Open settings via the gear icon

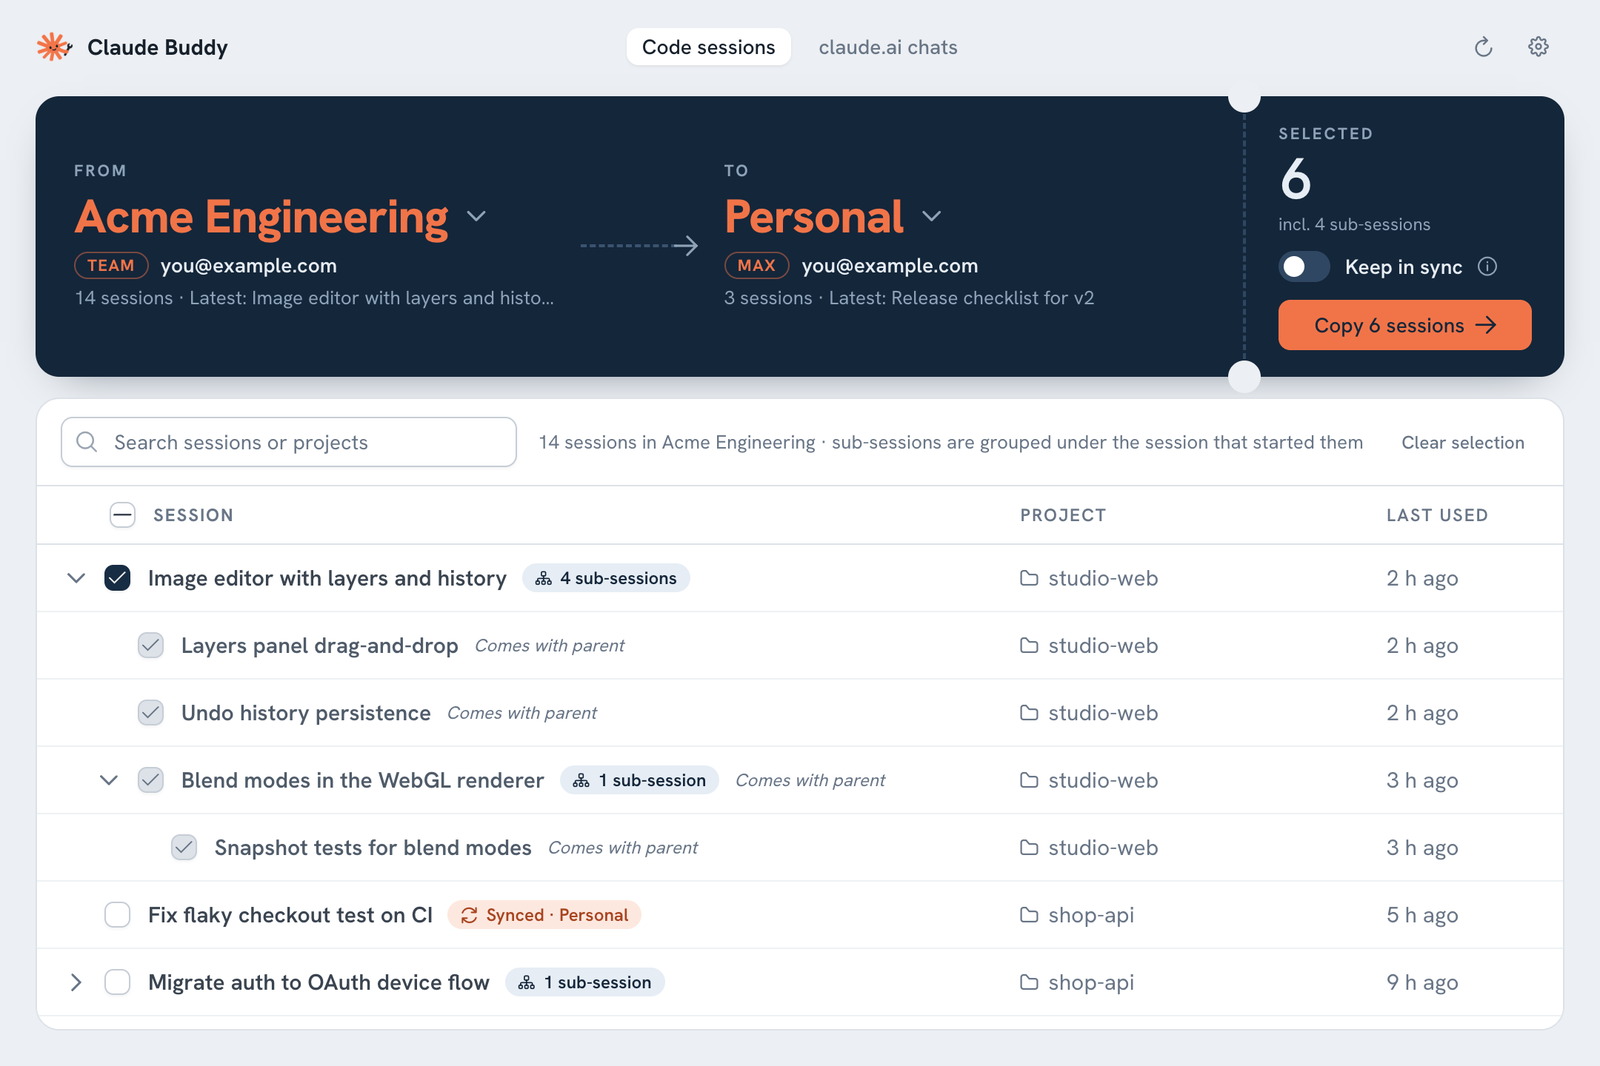click(1538, 47)
